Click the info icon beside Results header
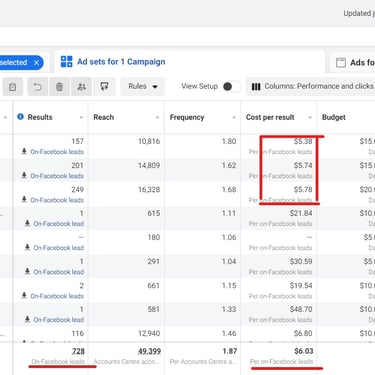Image resolution: width=375 pixels, height=375 pixels. click(20, 117)
